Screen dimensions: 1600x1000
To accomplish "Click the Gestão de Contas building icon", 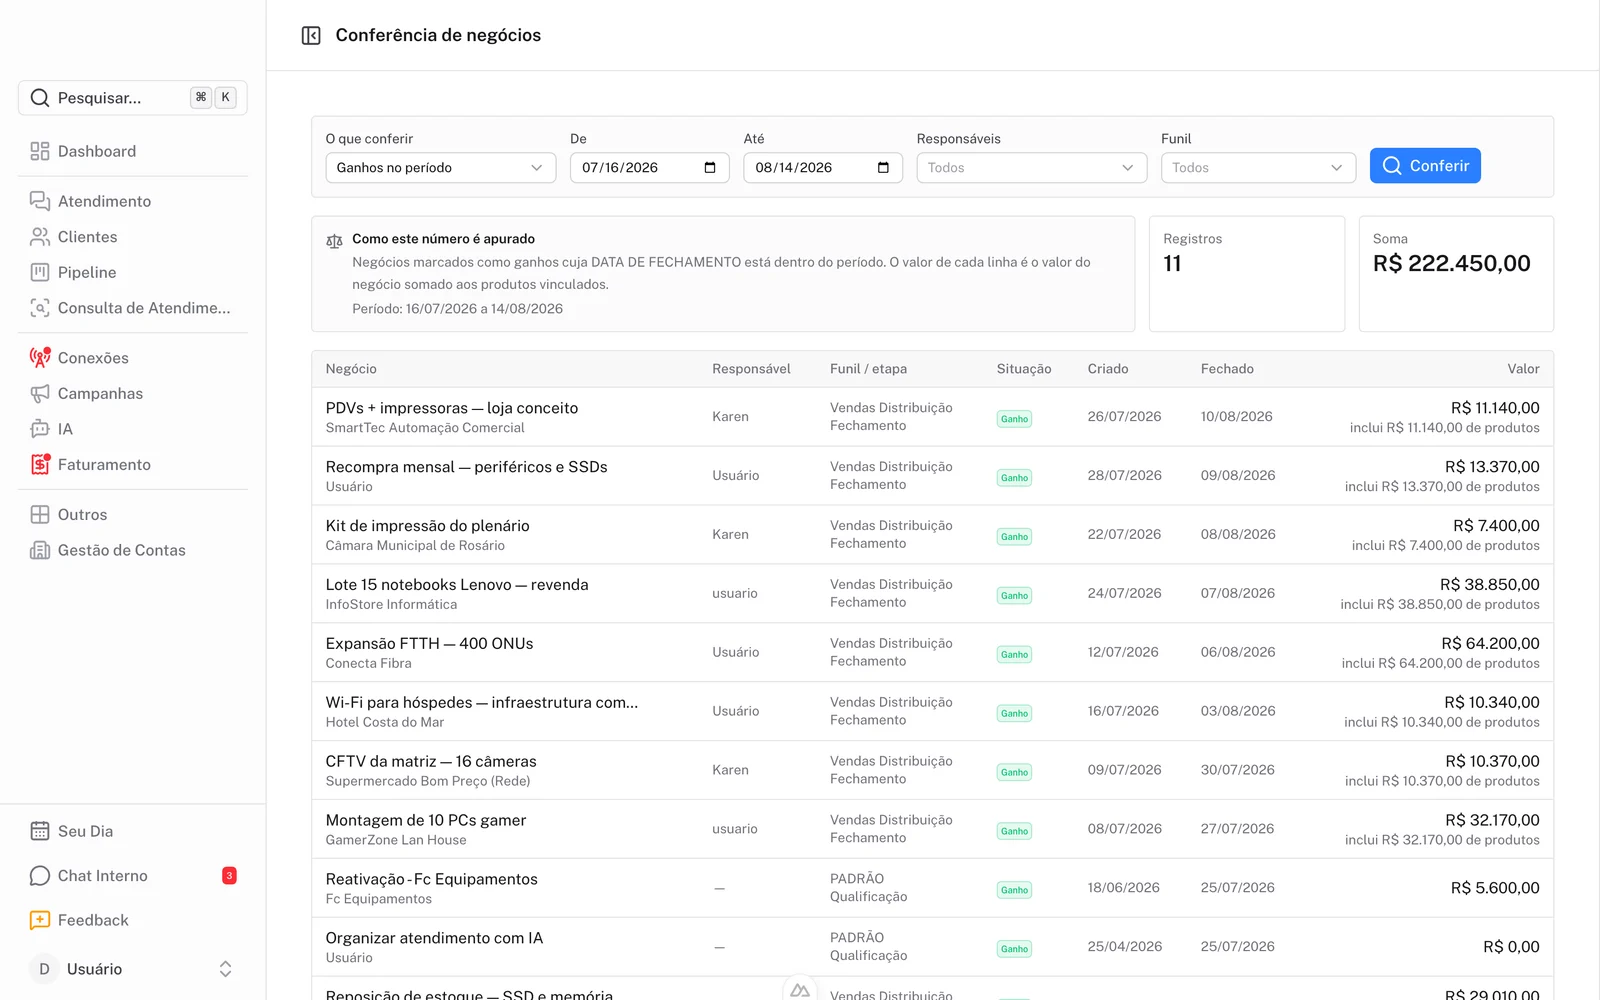I will [x=40, y=550].
